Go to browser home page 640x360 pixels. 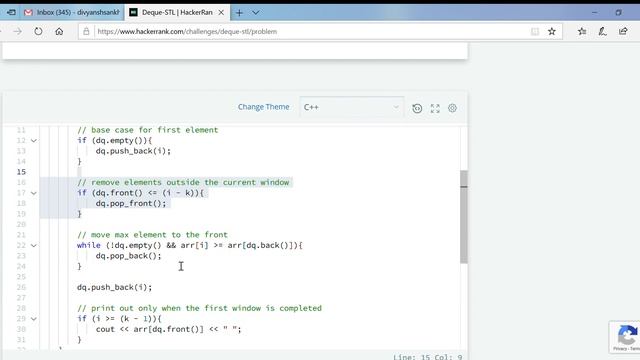point(59,31)
